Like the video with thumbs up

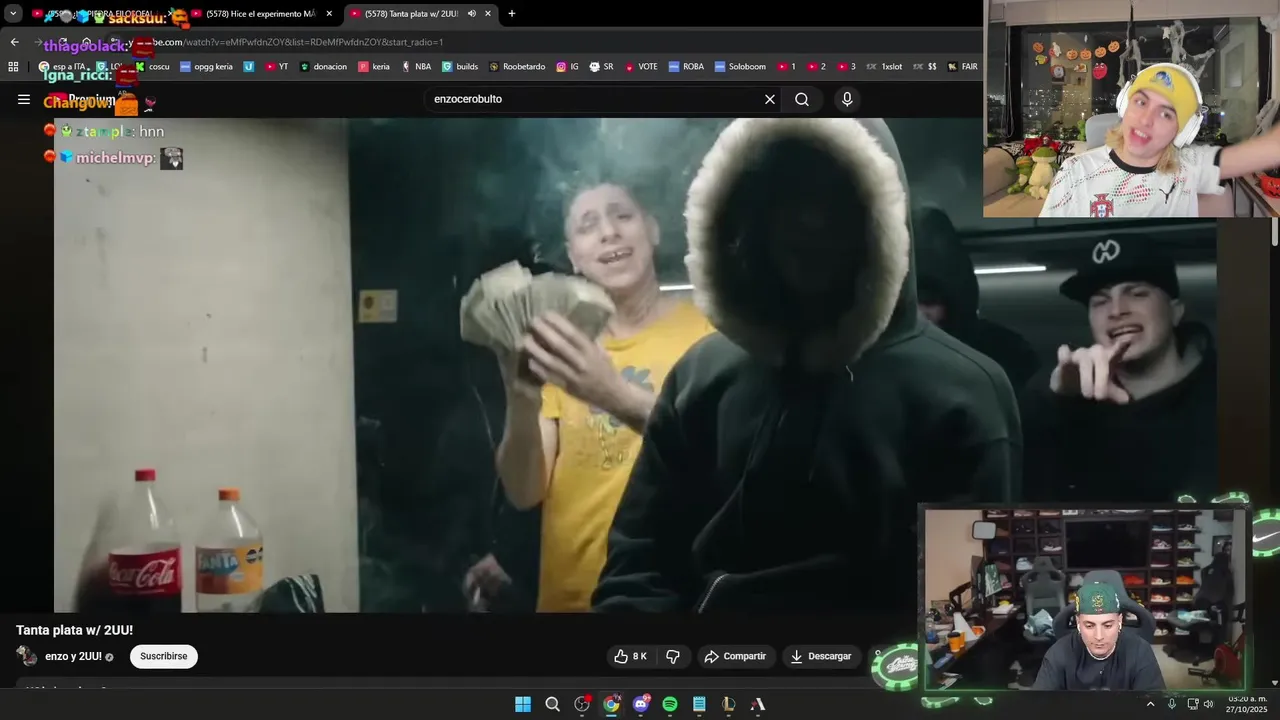631,656
